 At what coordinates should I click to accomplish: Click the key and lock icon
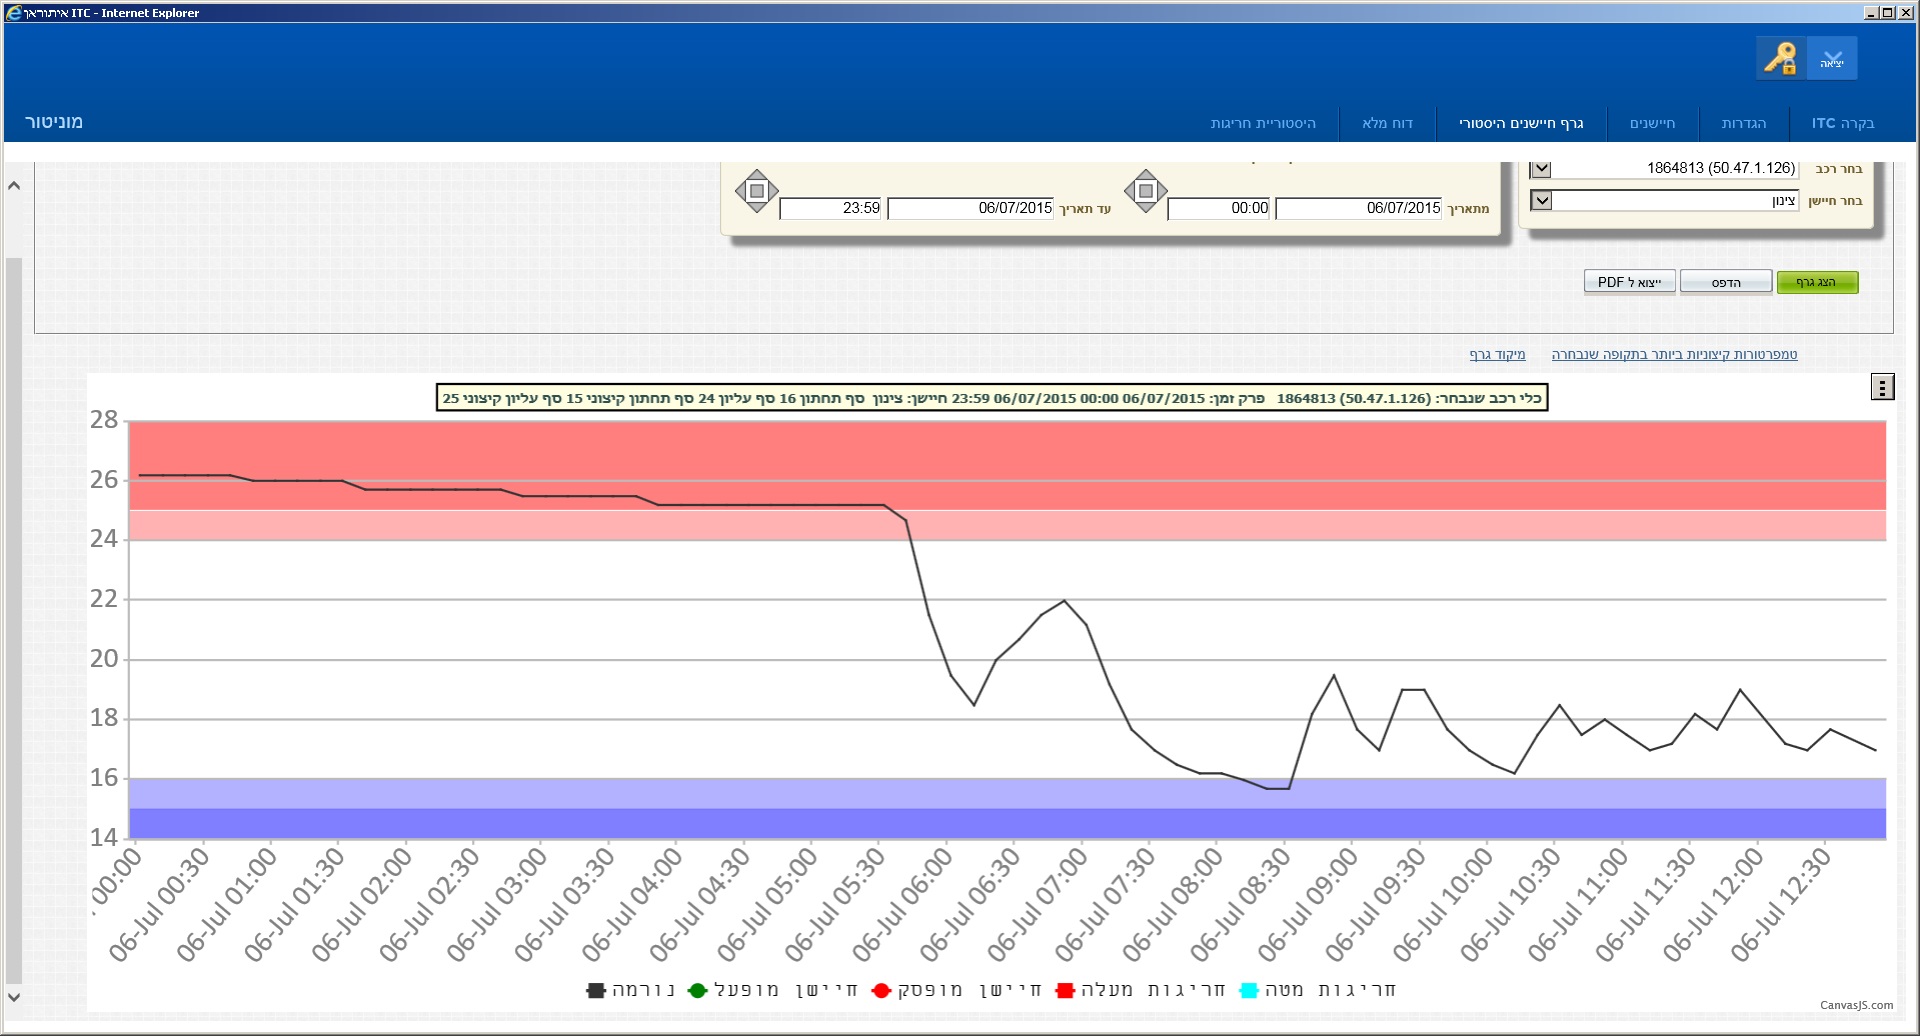tap(1780, 59)
